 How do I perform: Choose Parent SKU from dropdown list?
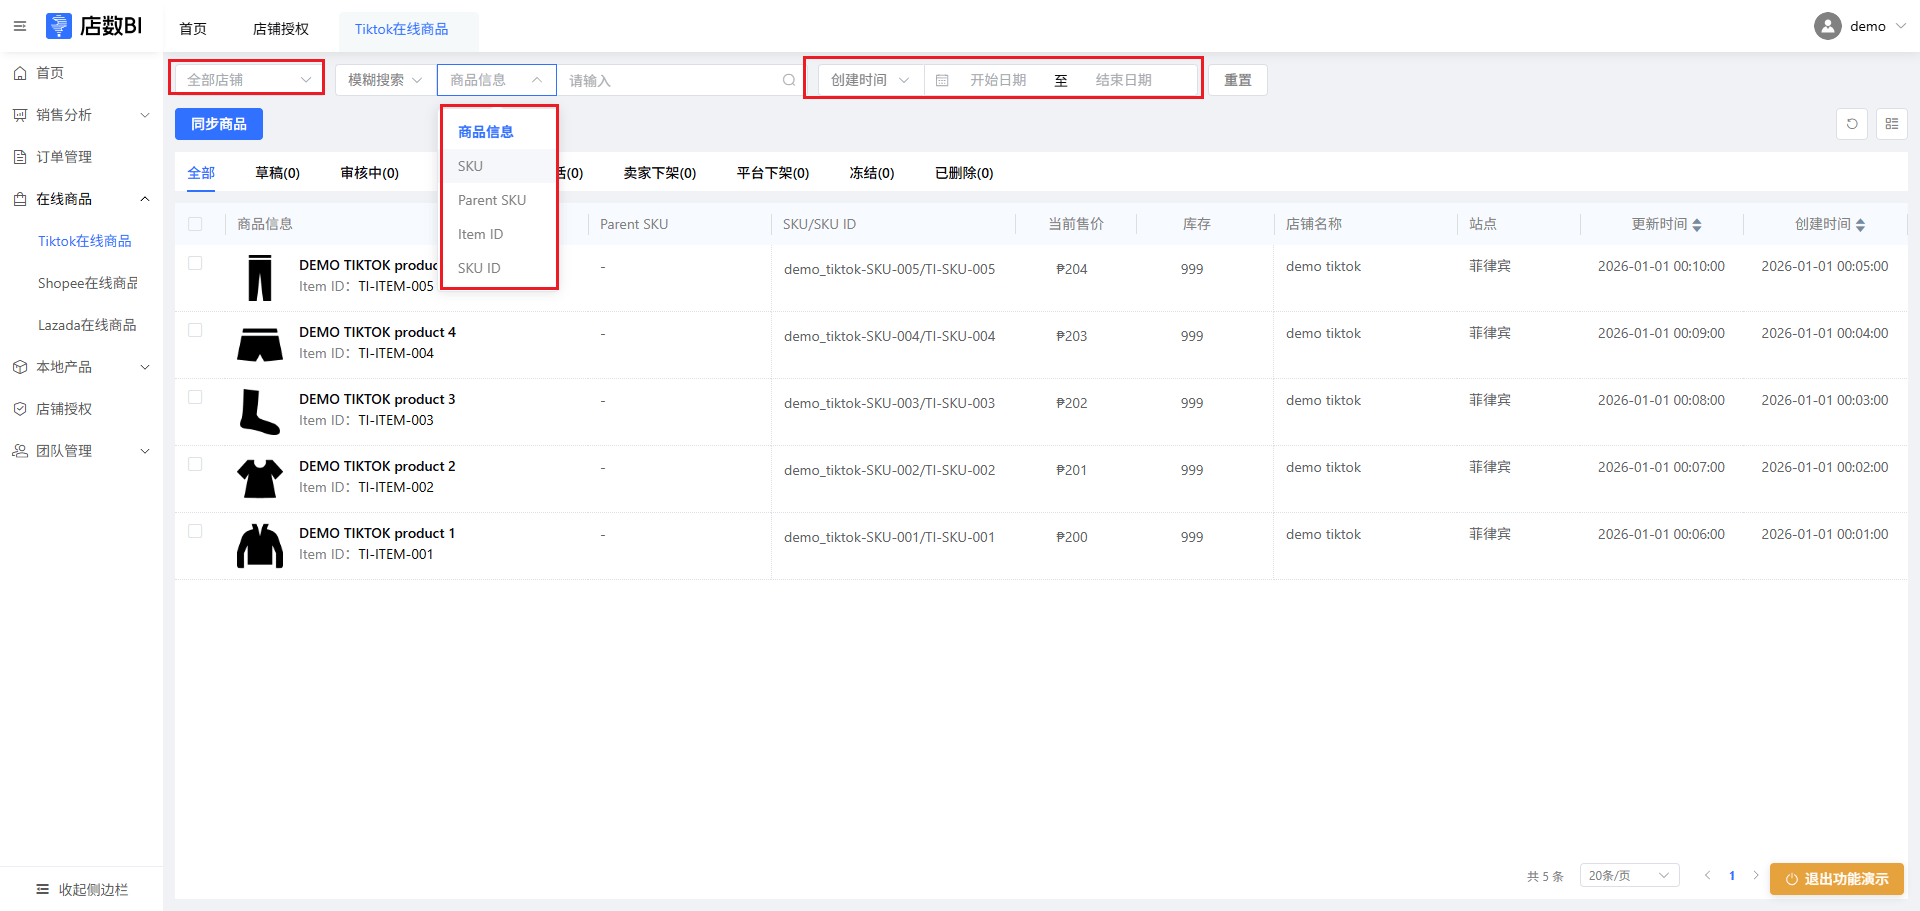coord(492,200)
